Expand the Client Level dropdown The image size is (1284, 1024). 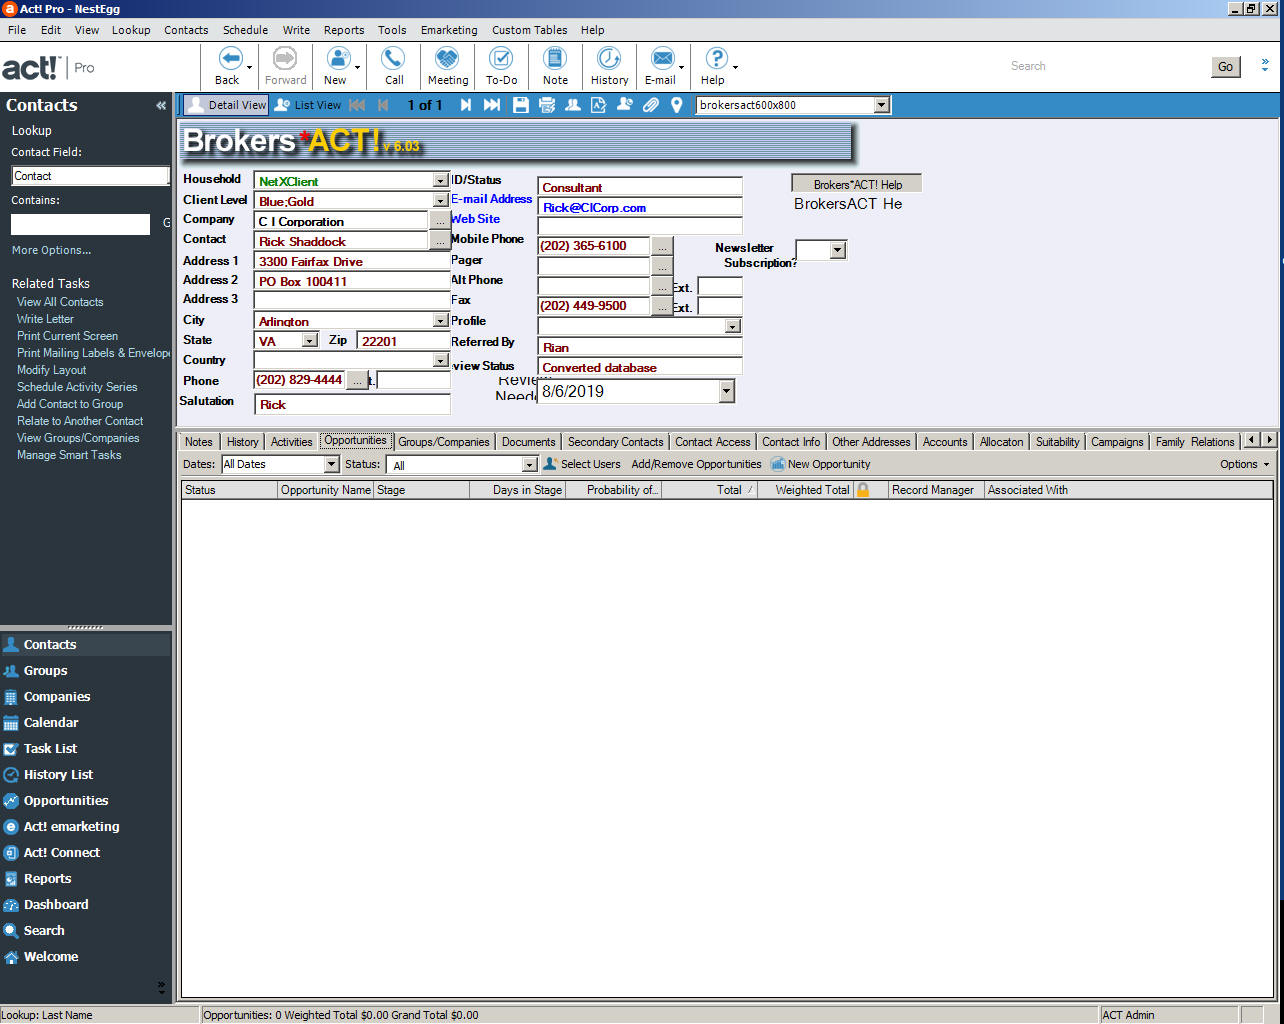tap(440, 201)
